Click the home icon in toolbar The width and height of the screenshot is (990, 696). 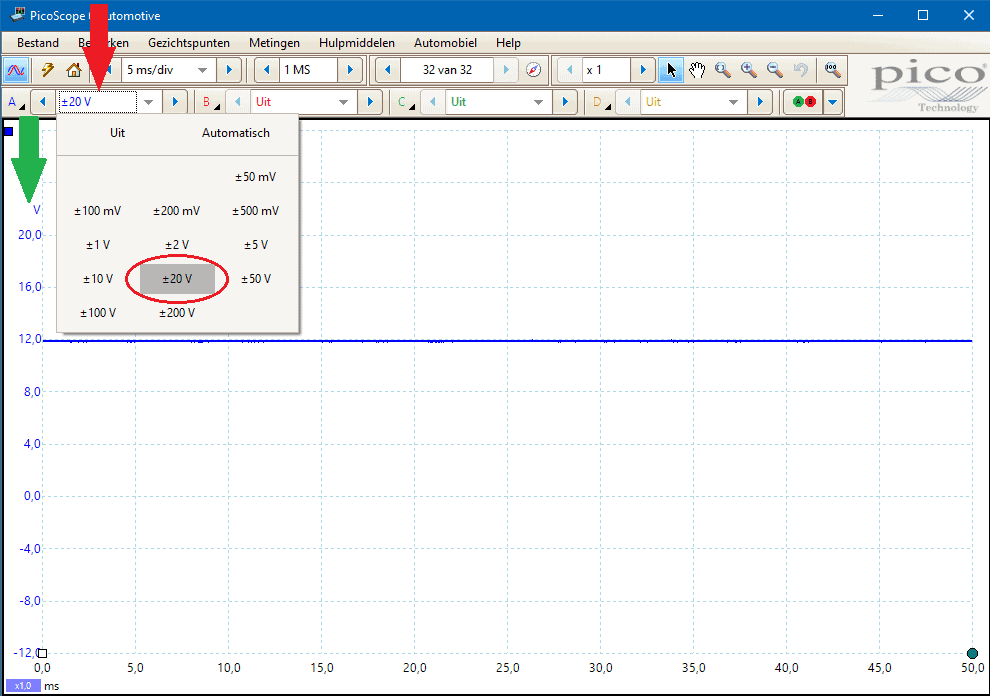(x=73, y=70)
